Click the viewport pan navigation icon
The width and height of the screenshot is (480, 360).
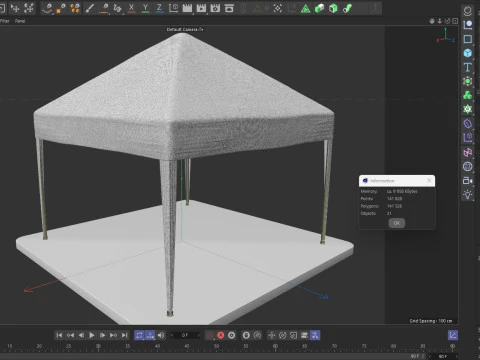[x=432, y=21]
